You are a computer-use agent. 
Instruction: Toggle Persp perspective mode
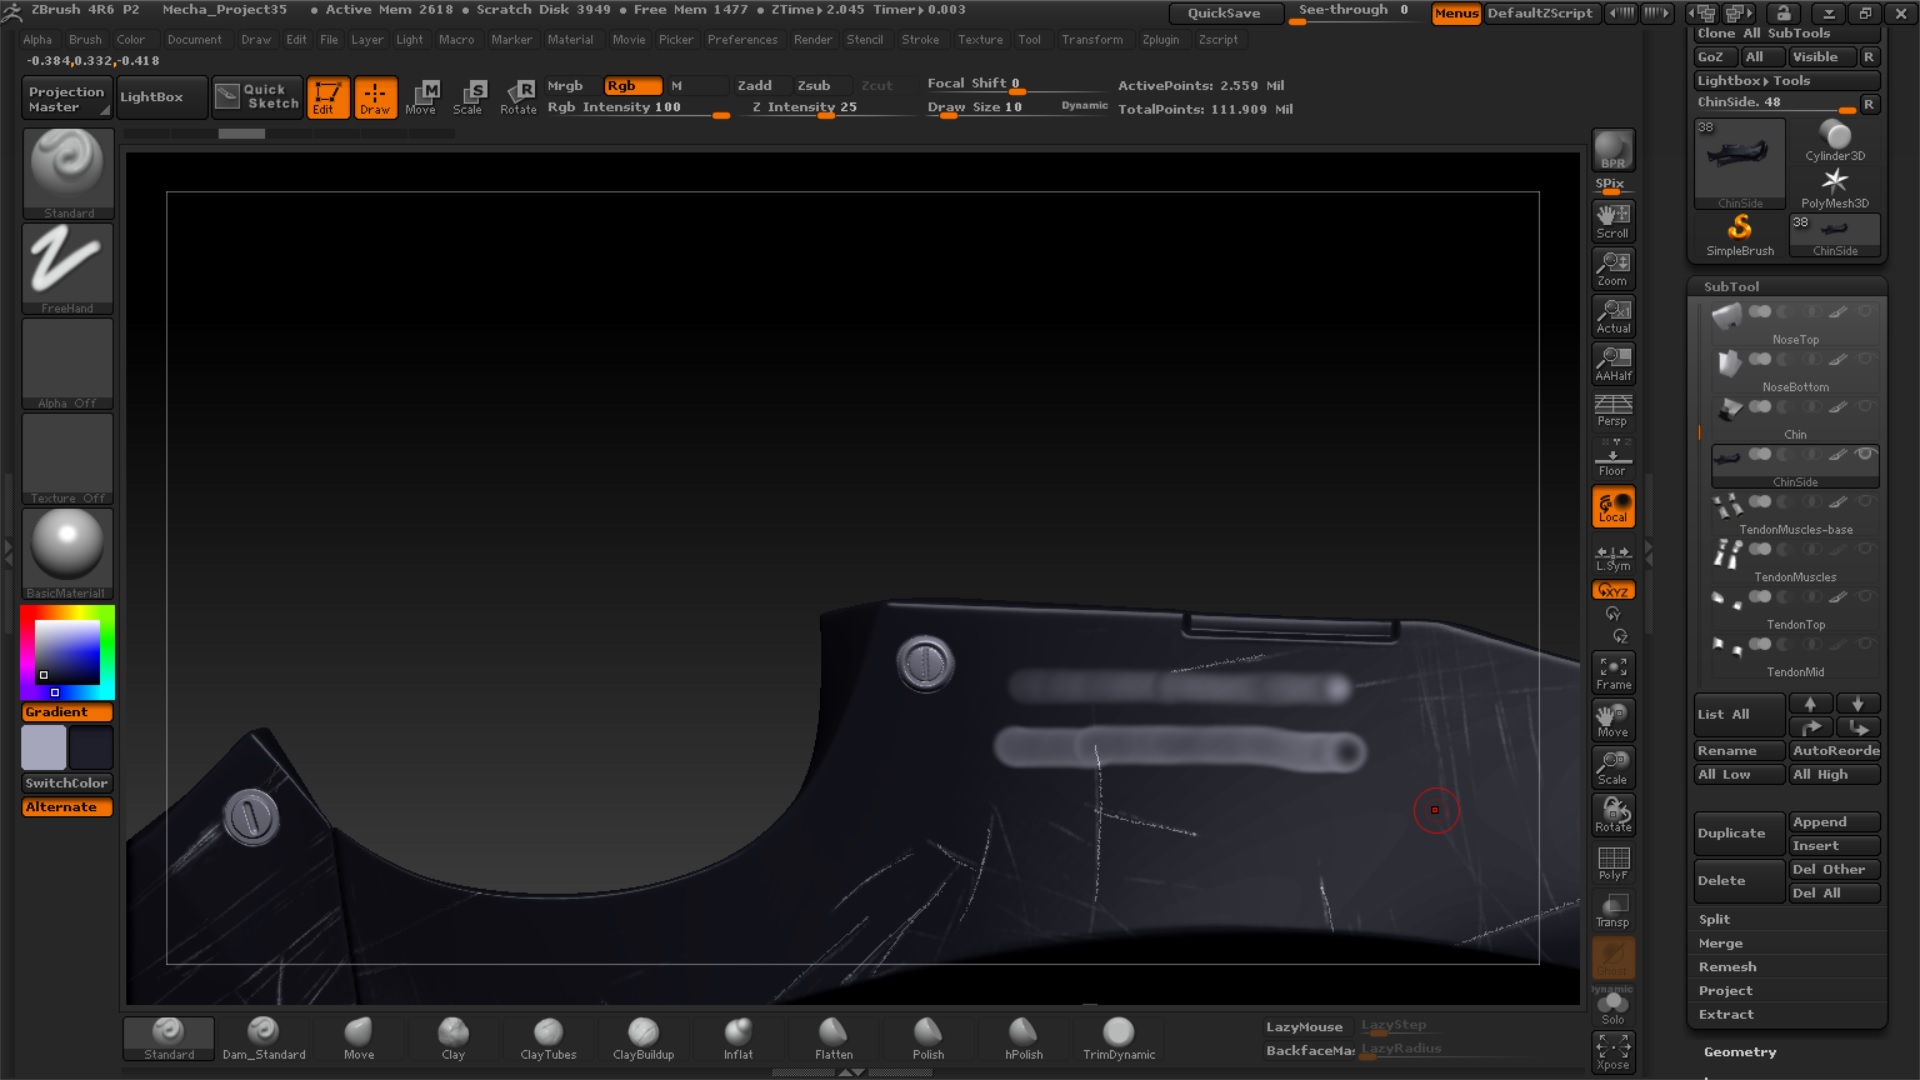point(1613,410)
